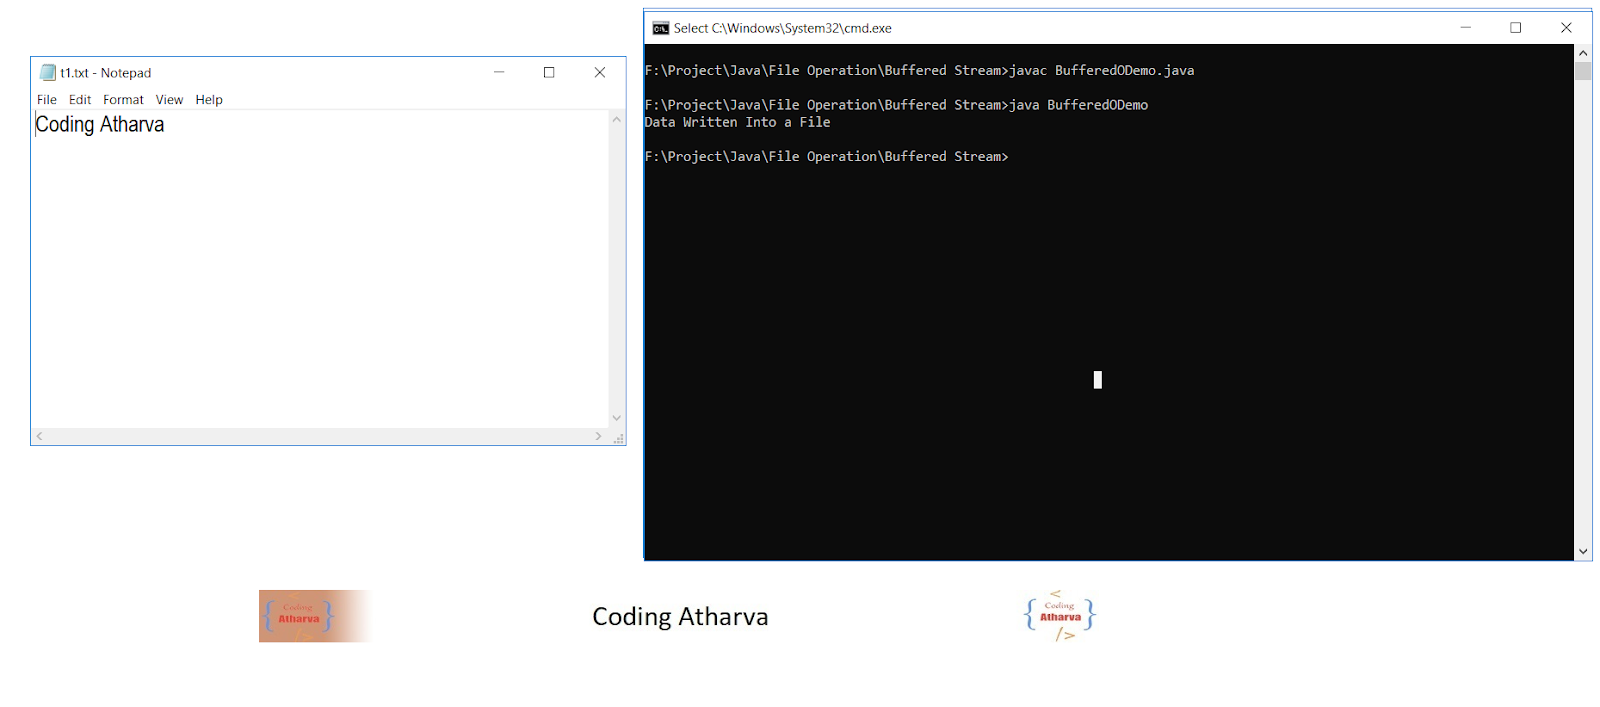
Task: Click the 'Data Written Into a File' output
Action: click(738, 122)
